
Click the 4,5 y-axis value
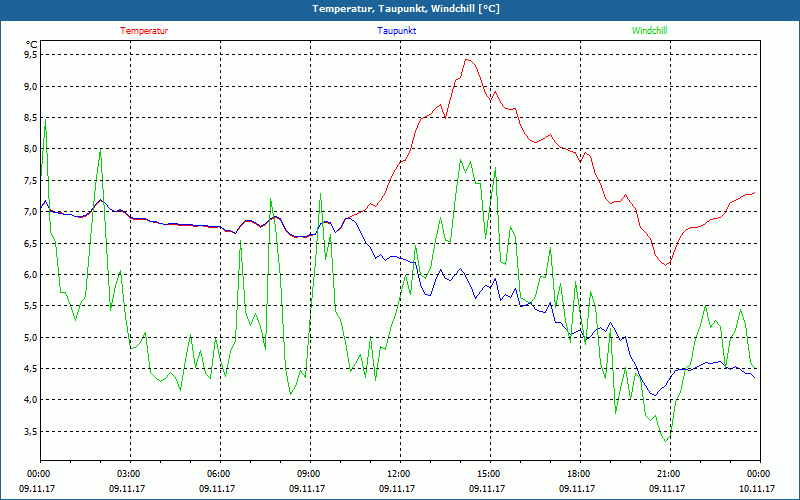32,369
